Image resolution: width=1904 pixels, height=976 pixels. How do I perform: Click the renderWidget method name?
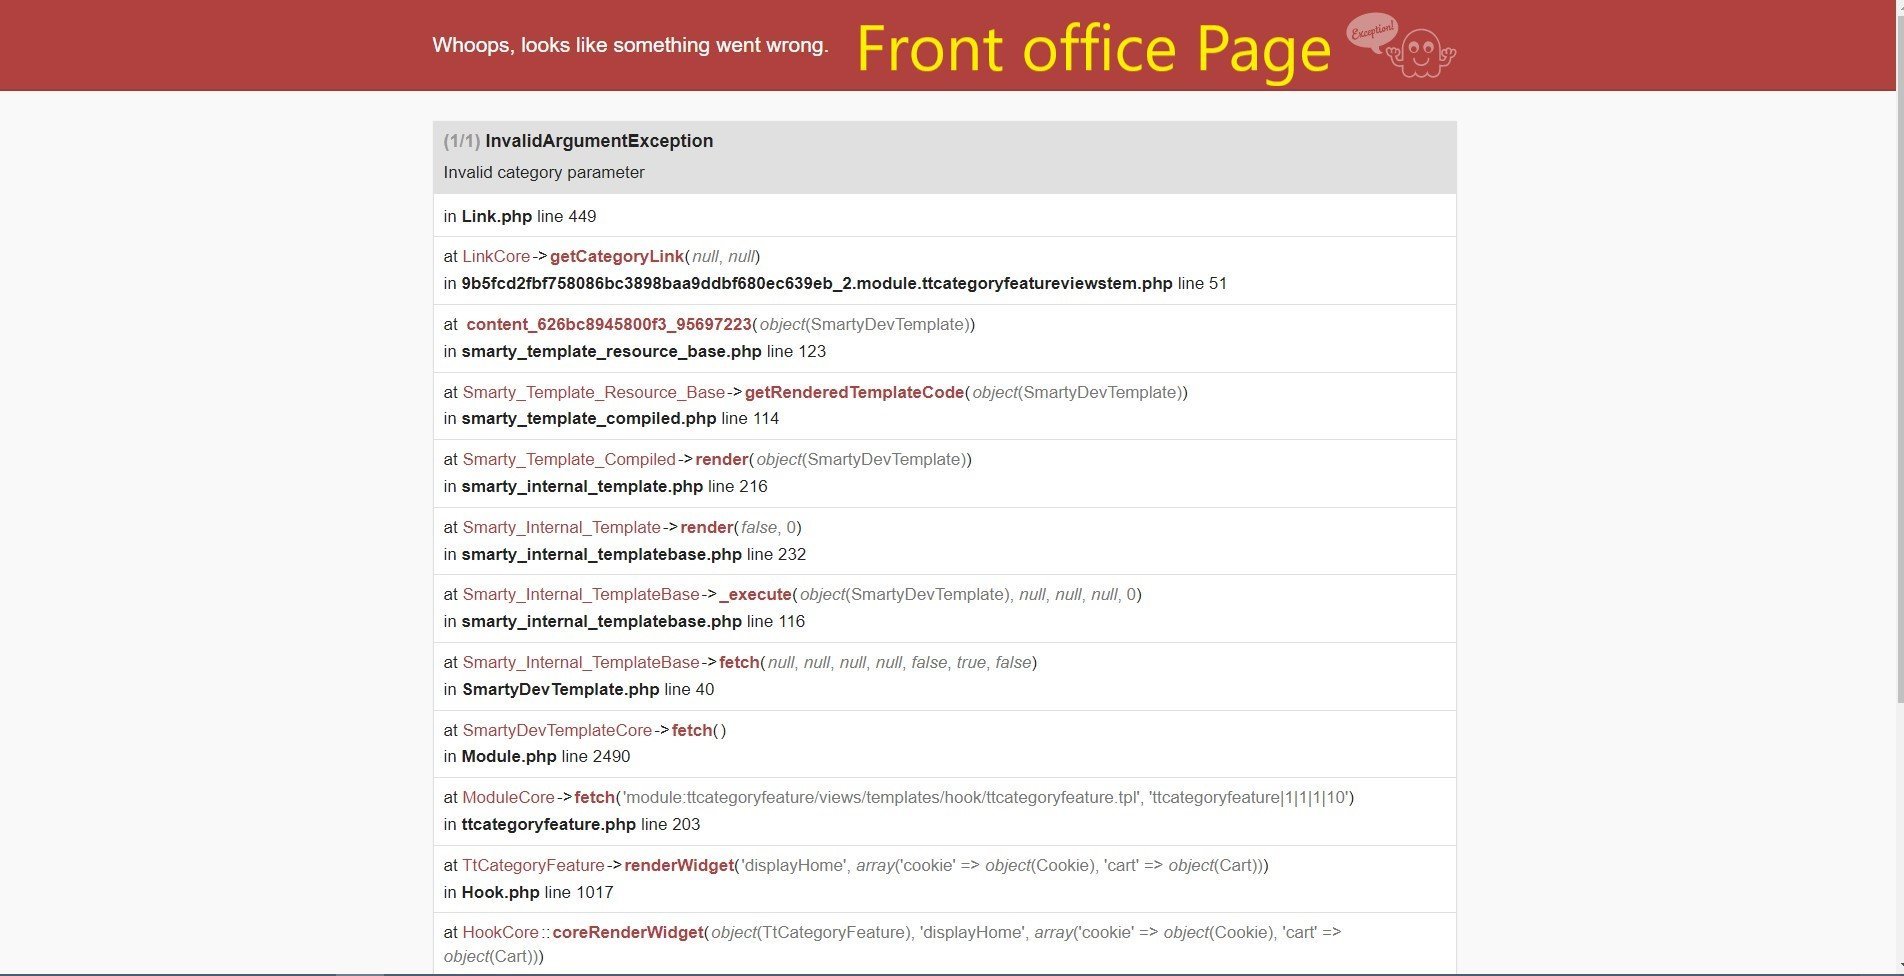tap(680, 865)
